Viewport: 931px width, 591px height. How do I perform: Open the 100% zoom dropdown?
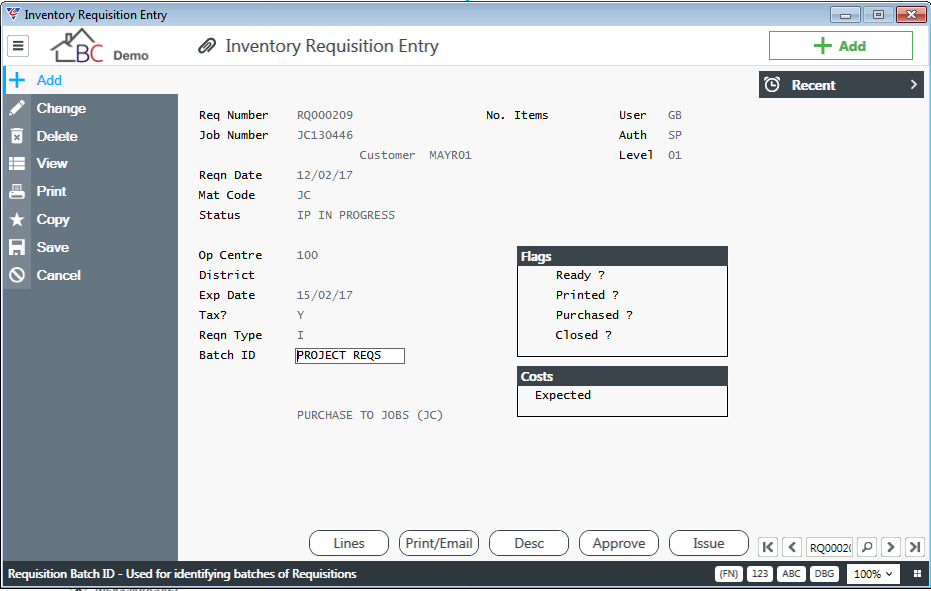click(873, 574)
